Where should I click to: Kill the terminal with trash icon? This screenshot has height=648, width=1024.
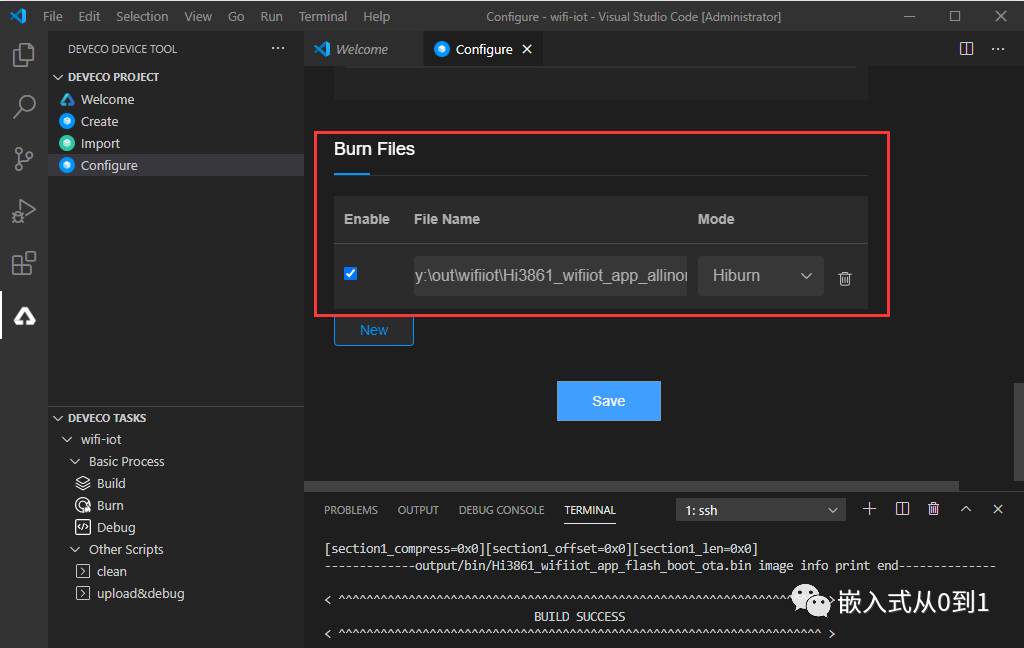point(933,509)
